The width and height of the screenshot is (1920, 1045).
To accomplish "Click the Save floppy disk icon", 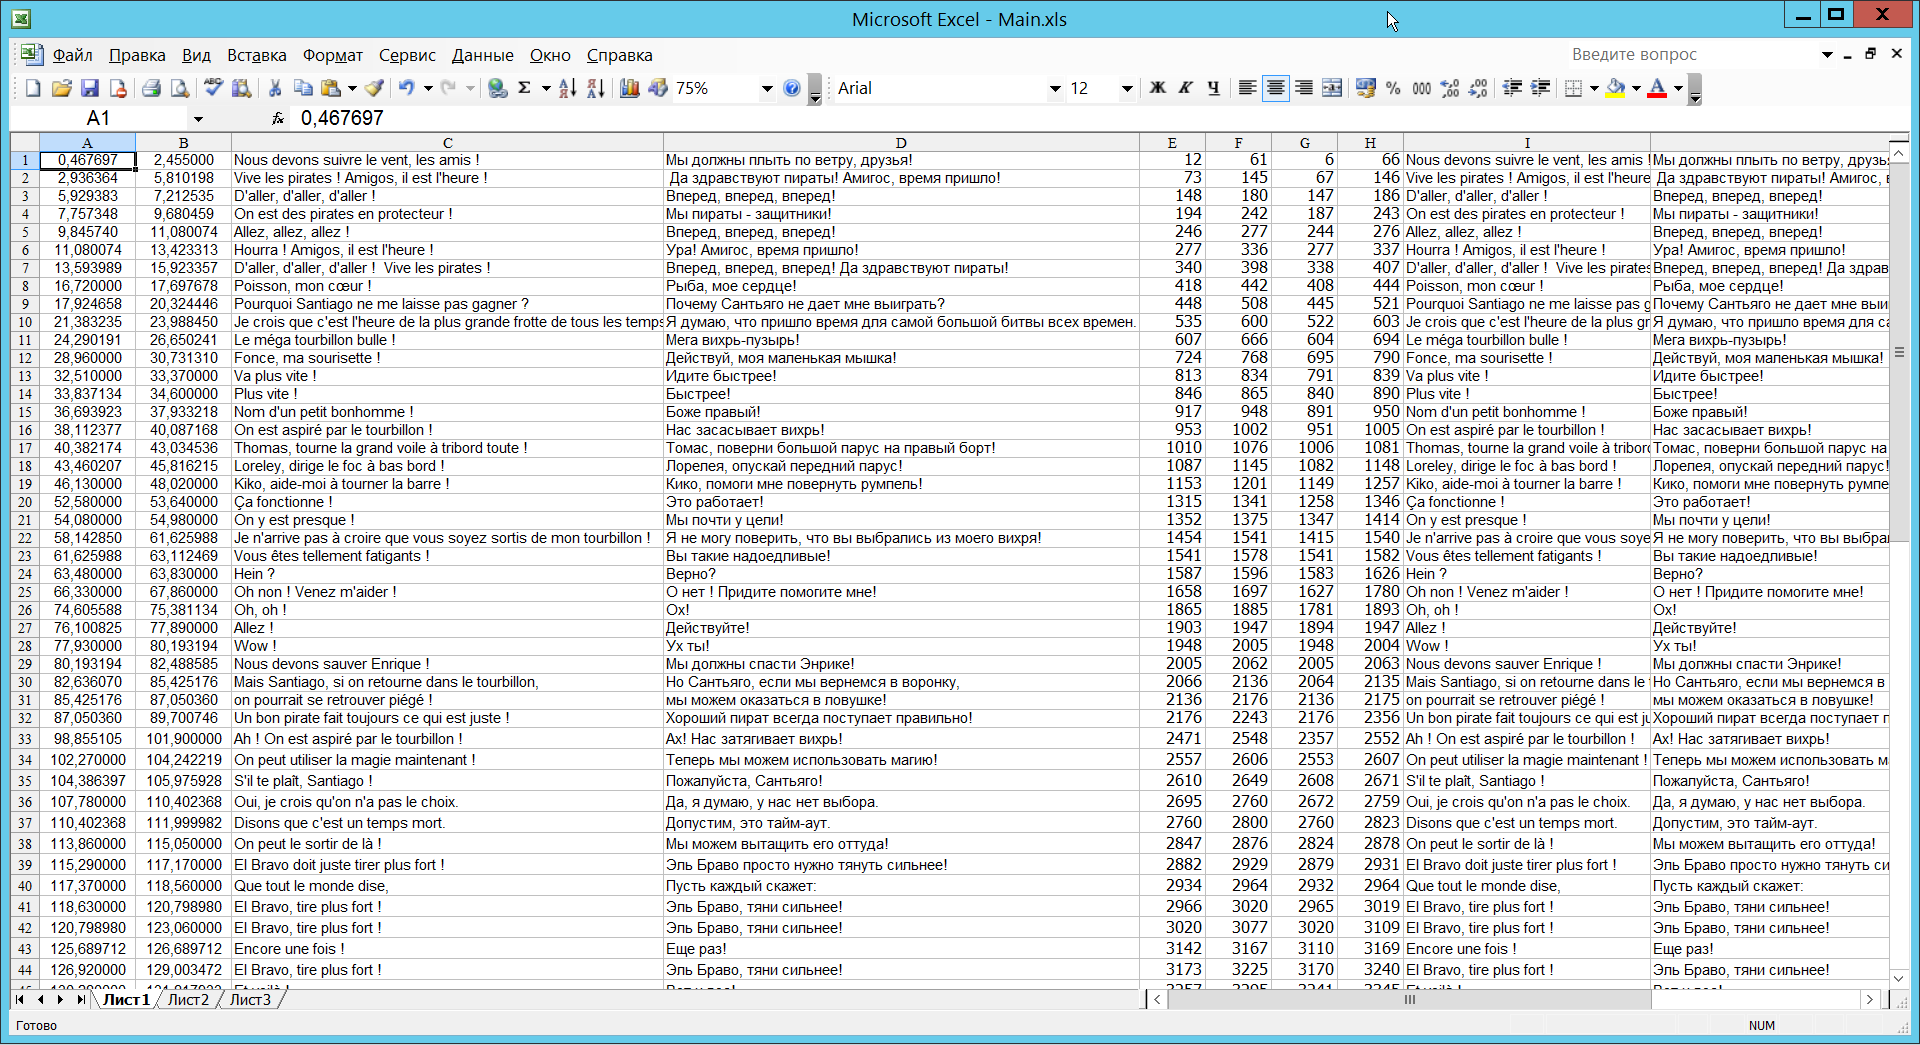I will point(90,89).
